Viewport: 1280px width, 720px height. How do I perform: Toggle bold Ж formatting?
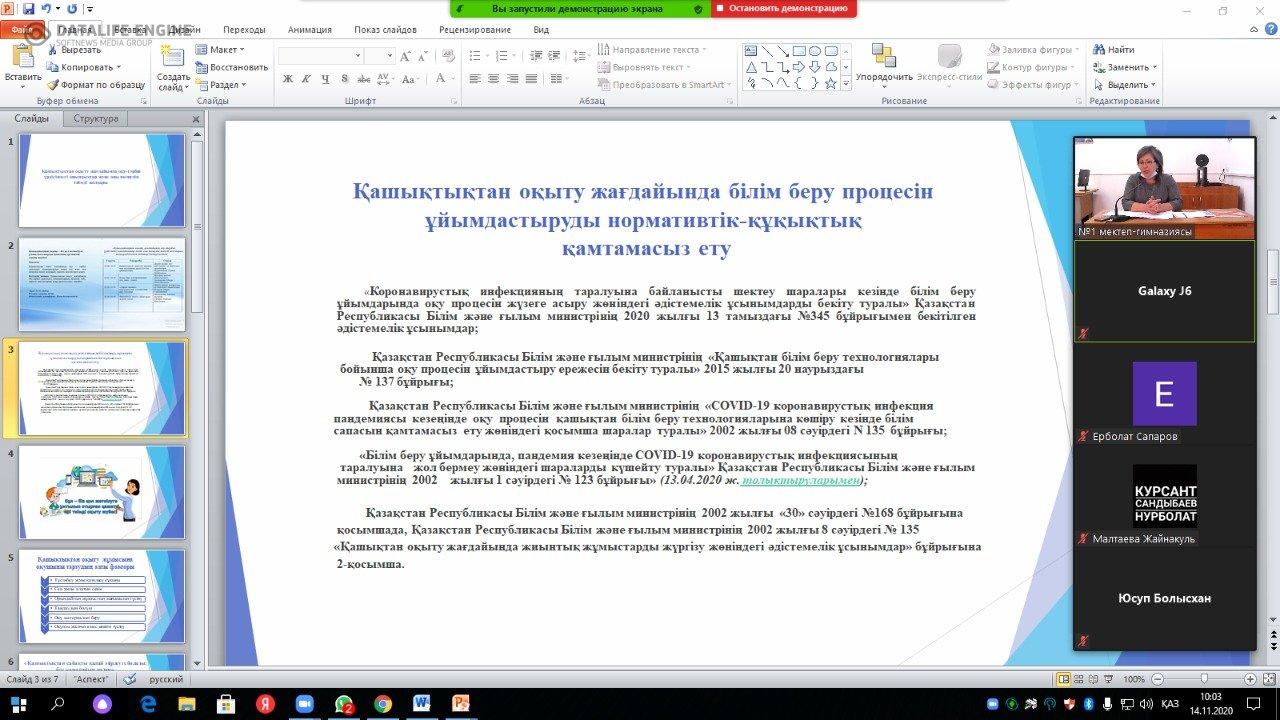[x=288, y=79]
